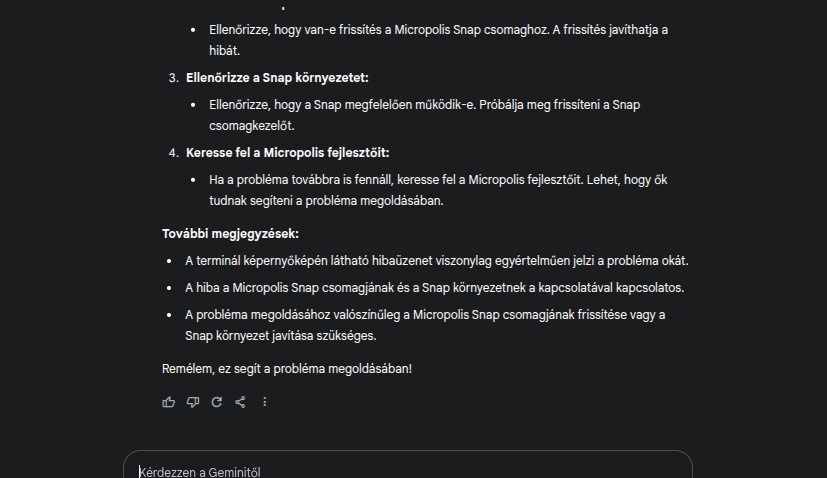Click the thumbs up icon
The height and width of the screenshot is (478, 827).
click(x=168, y=402)
